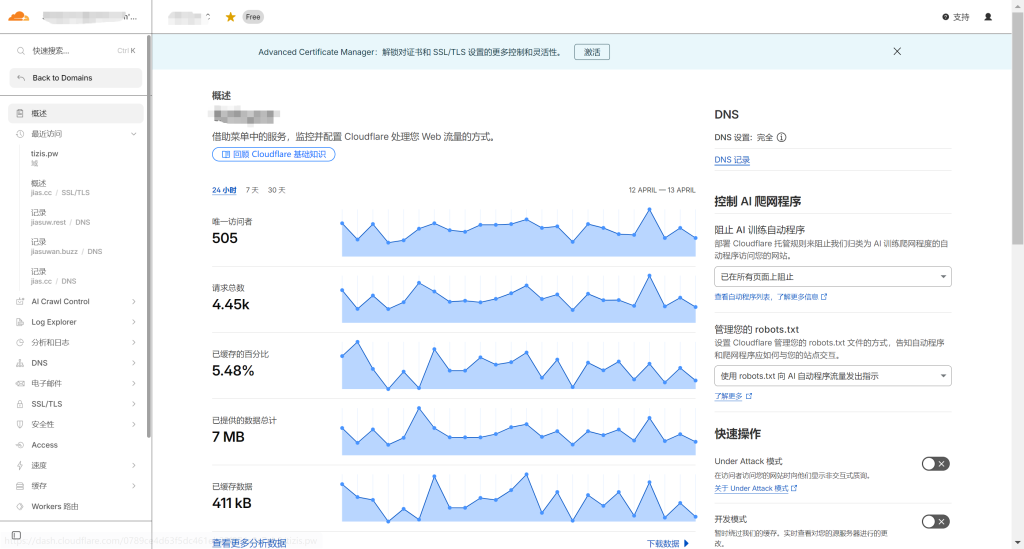Expand 电子邮件 chevron
The image size is (1024, 549).
[133, 383]
